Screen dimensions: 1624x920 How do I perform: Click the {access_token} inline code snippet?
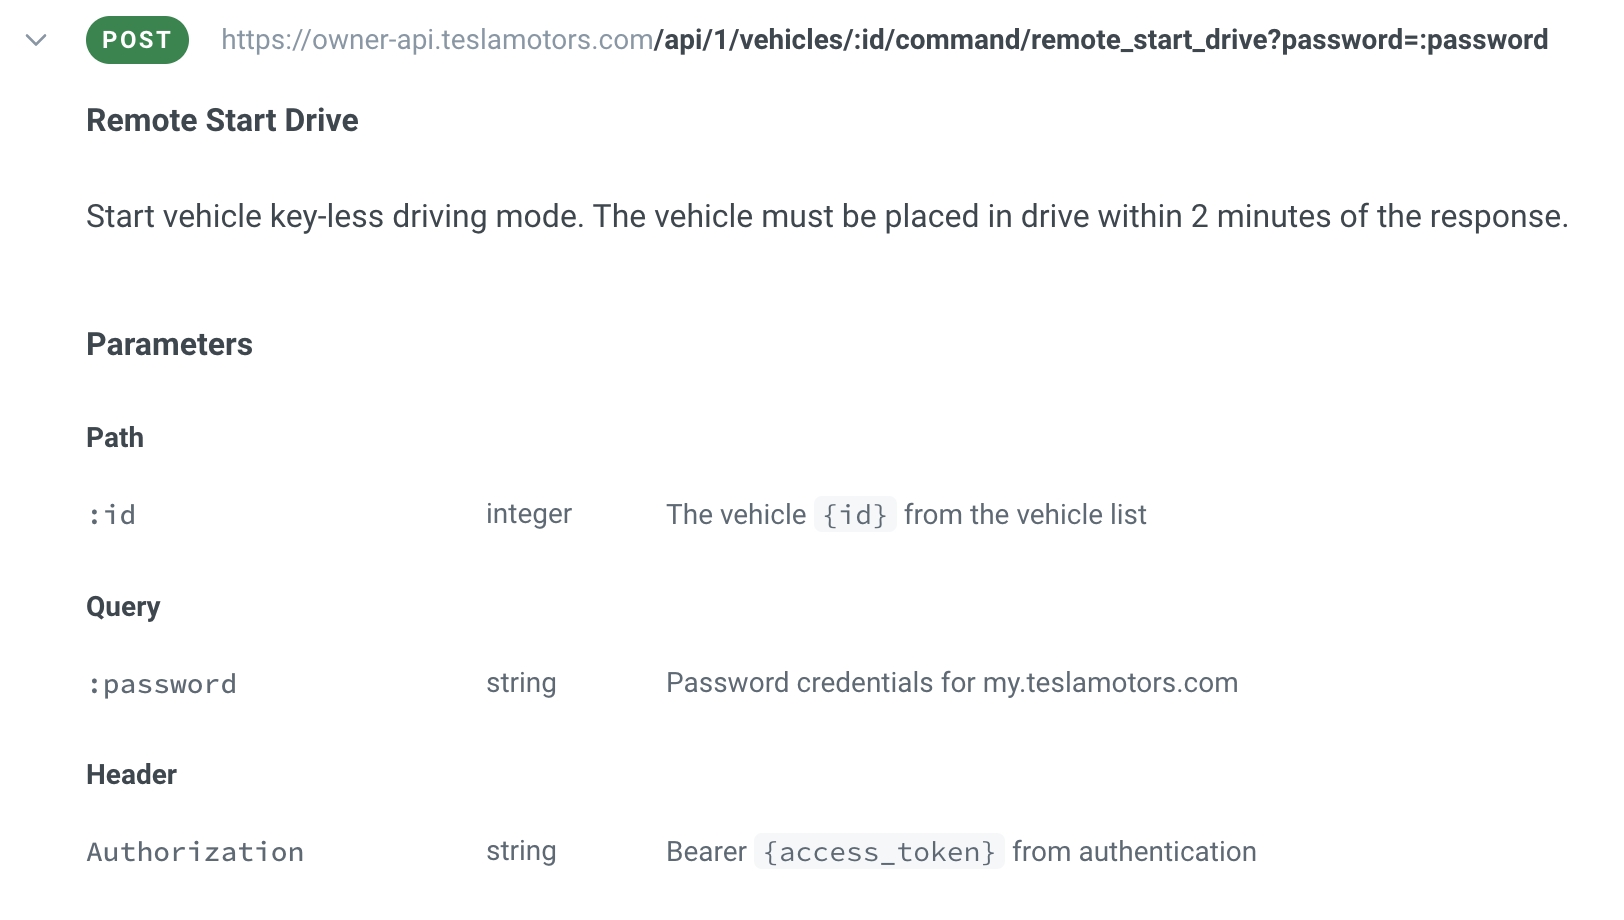879,852
